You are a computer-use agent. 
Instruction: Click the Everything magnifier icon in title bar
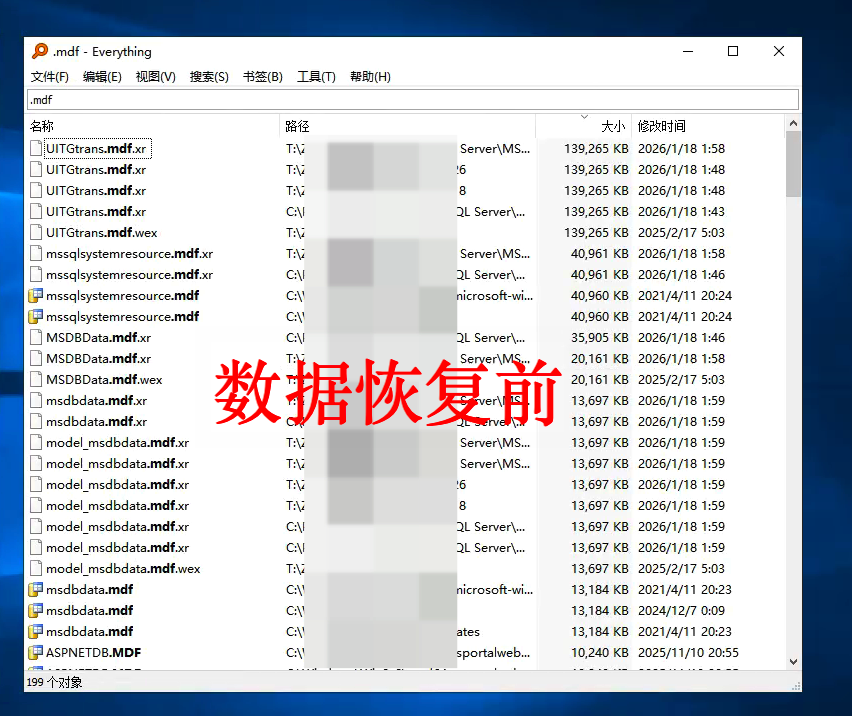tap(40, 51)
